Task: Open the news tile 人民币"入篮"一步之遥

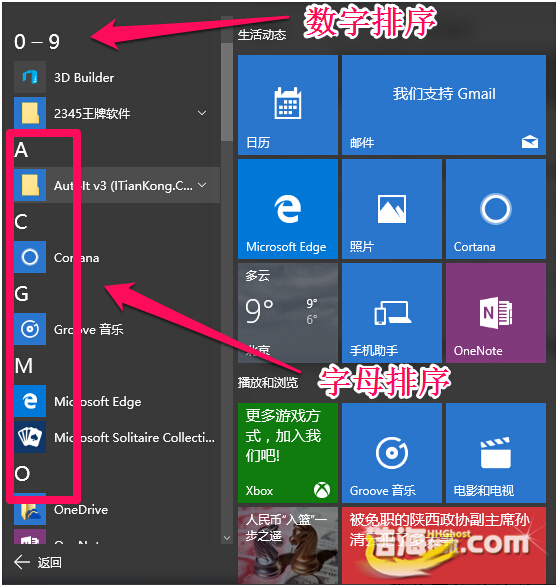Action: [288, 545]
